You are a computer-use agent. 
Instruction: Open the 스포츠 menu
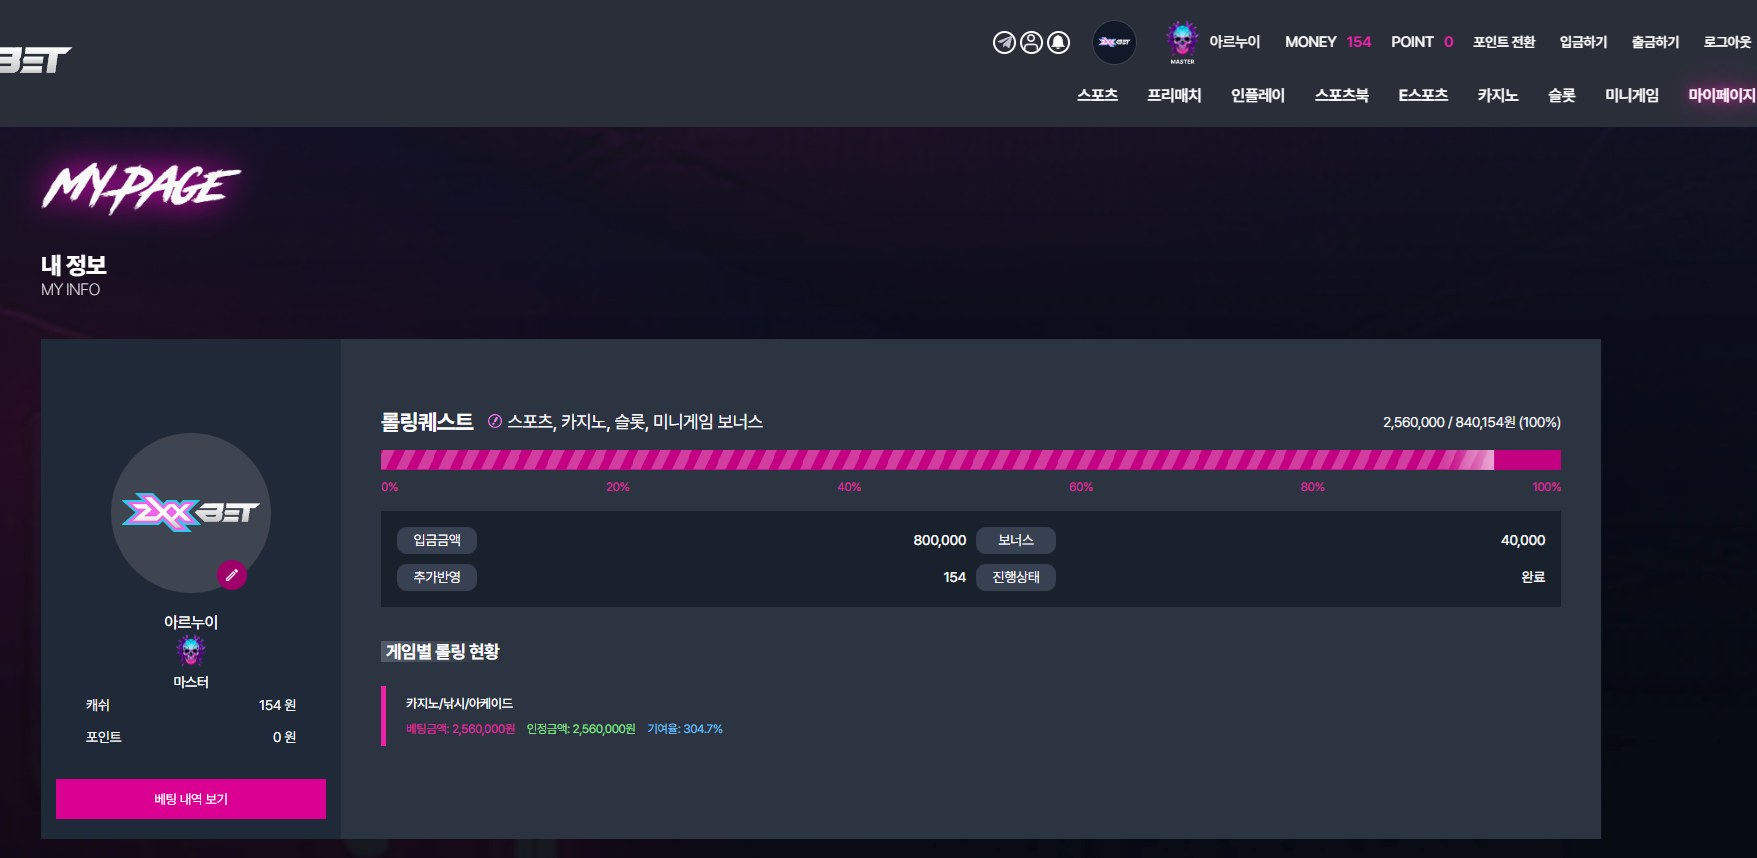[1097, 95]
